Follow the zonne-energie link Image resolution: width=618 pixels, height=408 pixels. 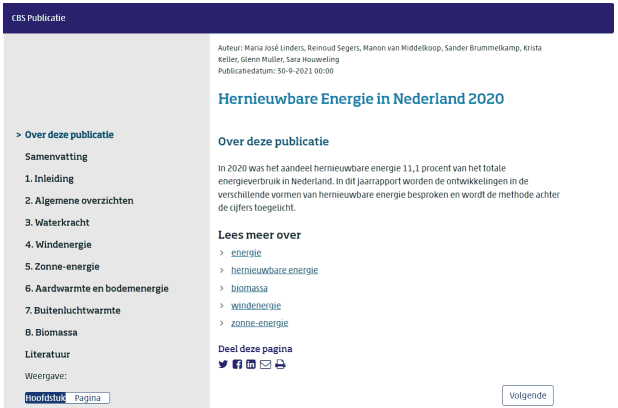[260, 323]
